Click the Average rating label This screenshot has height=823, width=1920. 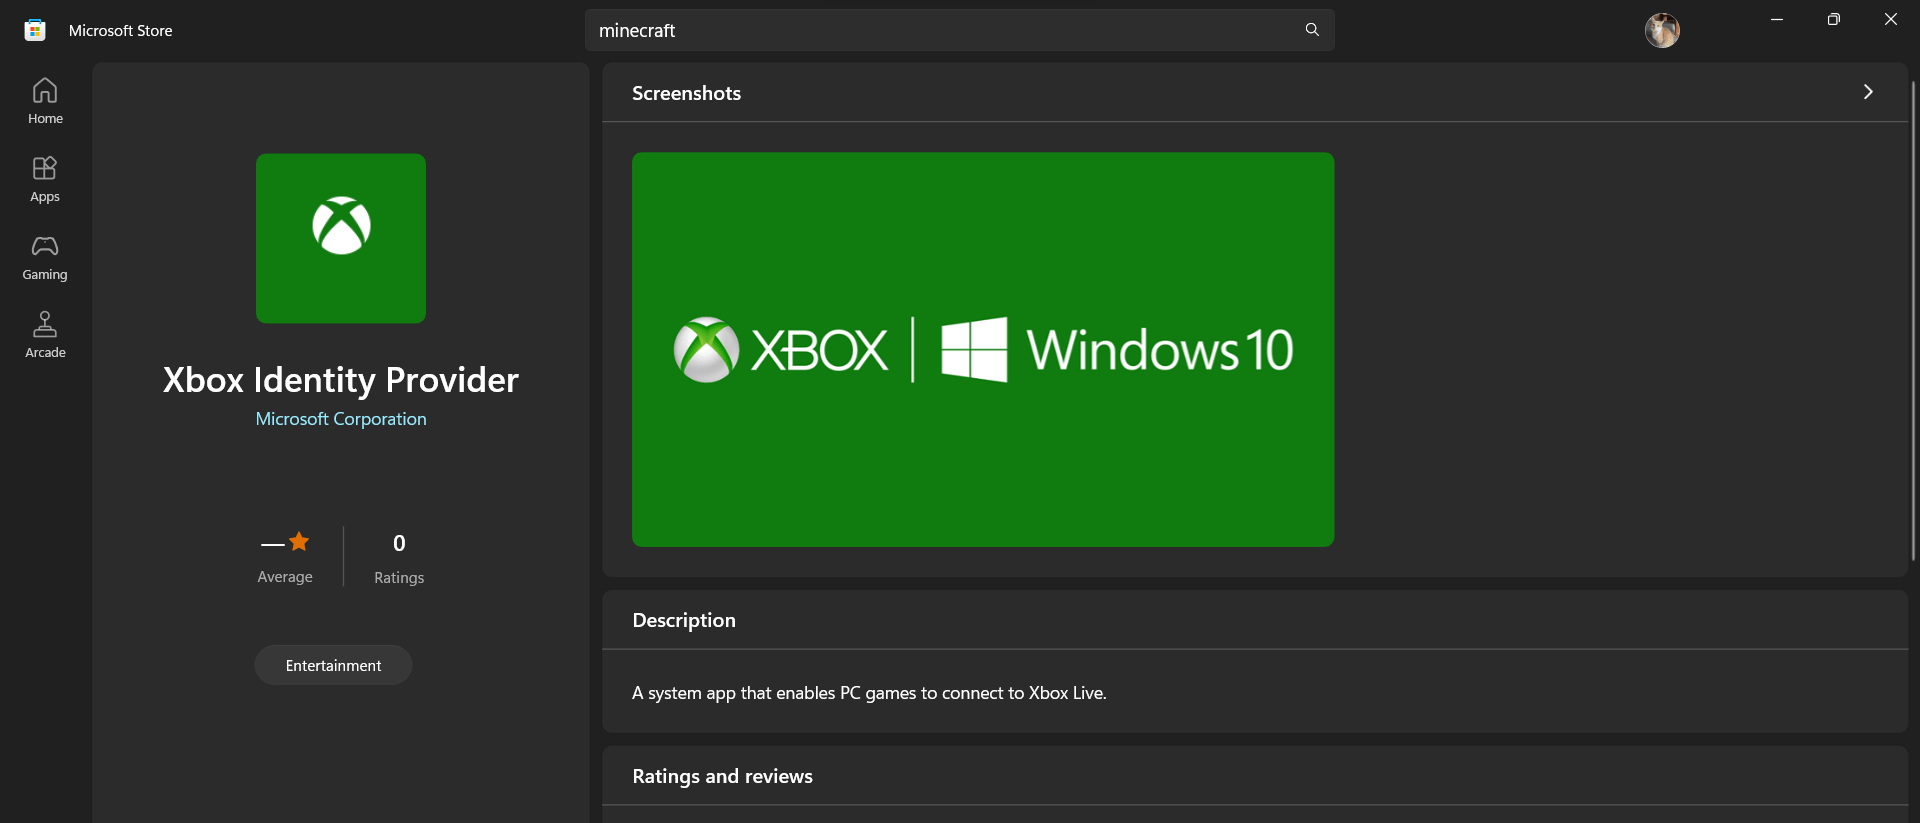(285, 577)
